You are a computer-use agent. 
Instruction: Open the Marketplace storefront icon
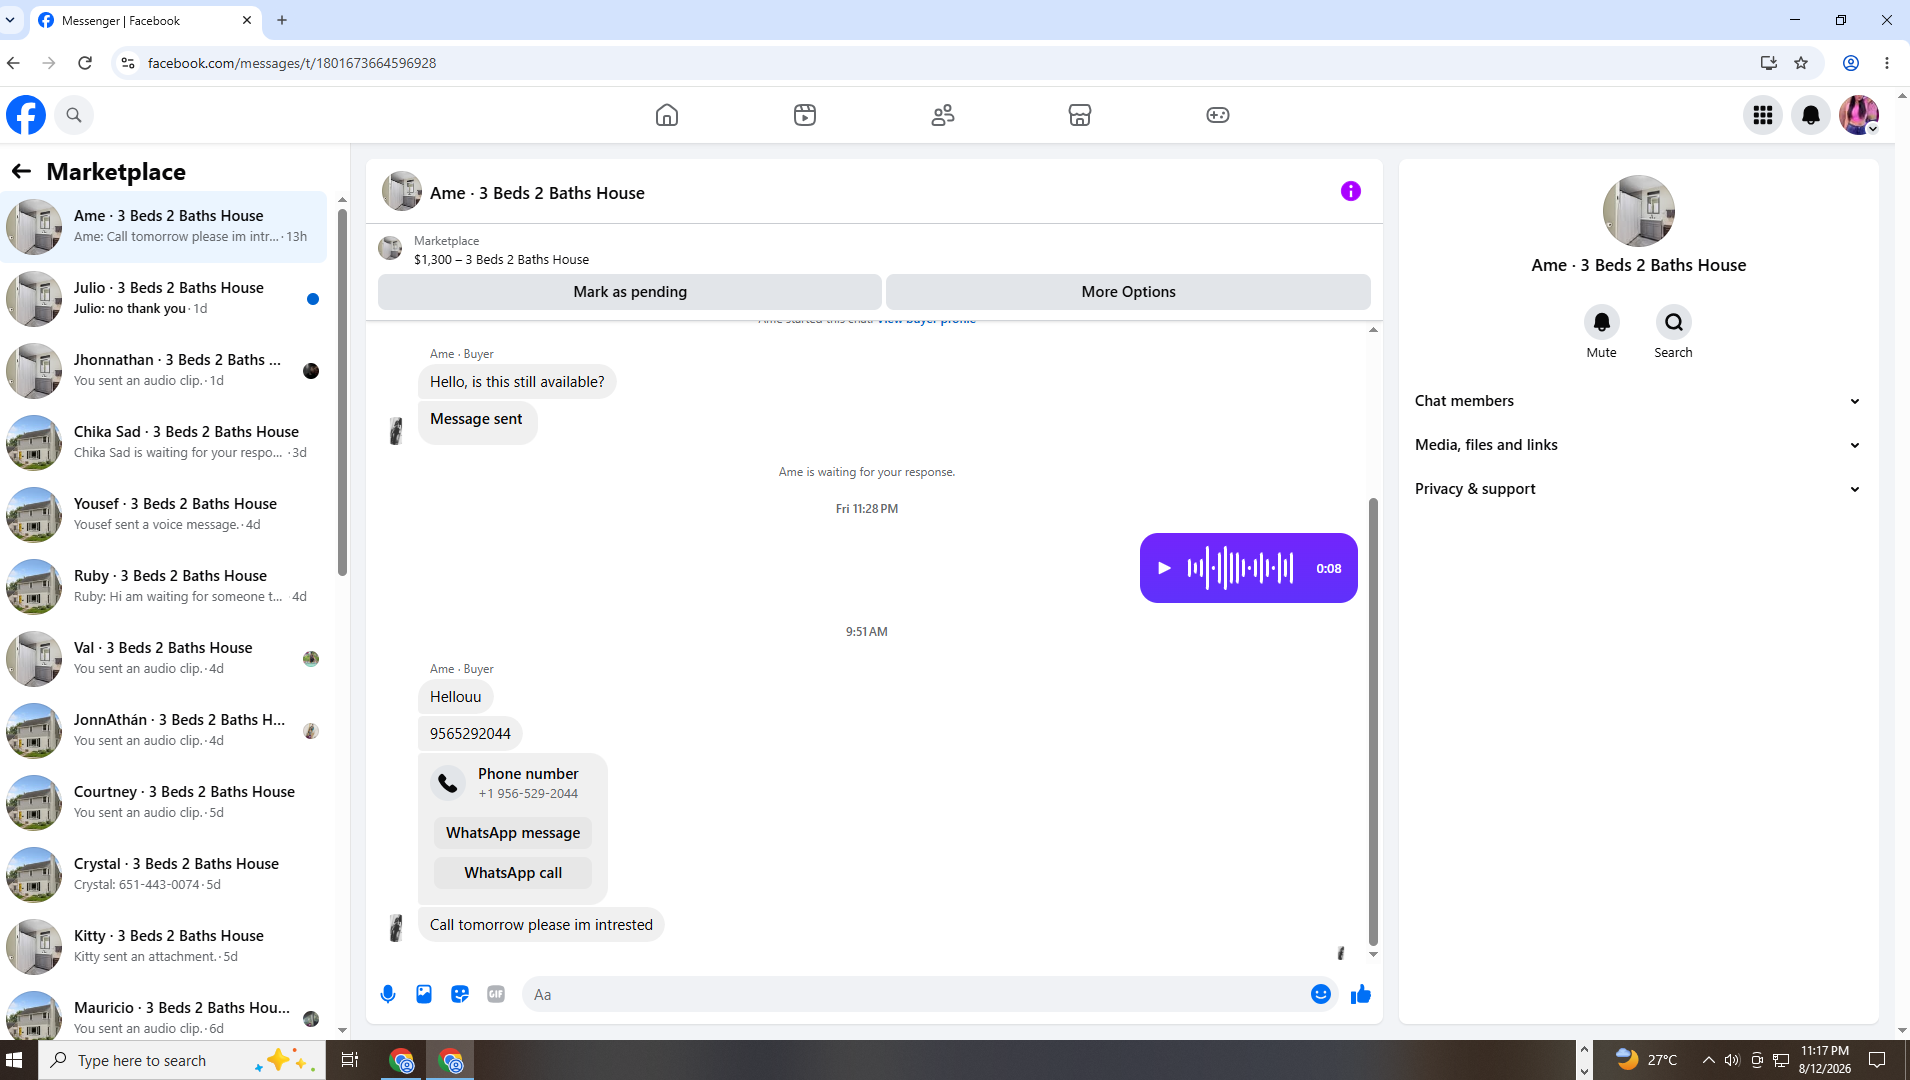coord(1080,115)
